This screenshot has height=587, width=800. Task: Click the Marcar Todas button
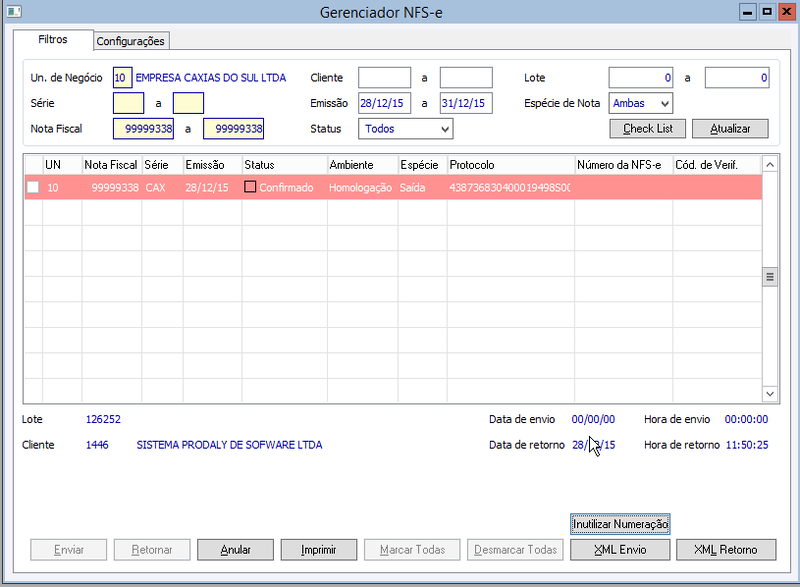tap(412, 550)
